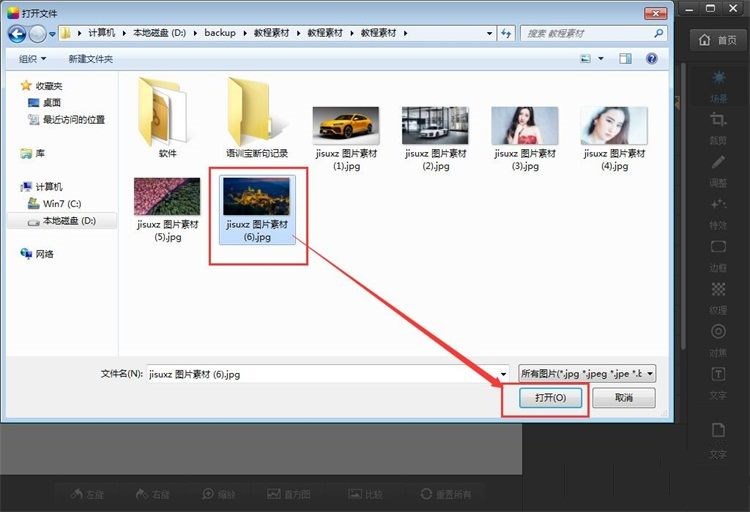This screenshot has width=750, height=512.
Task: Select the 裁剪 crop tool
Action: pos(718,126)
